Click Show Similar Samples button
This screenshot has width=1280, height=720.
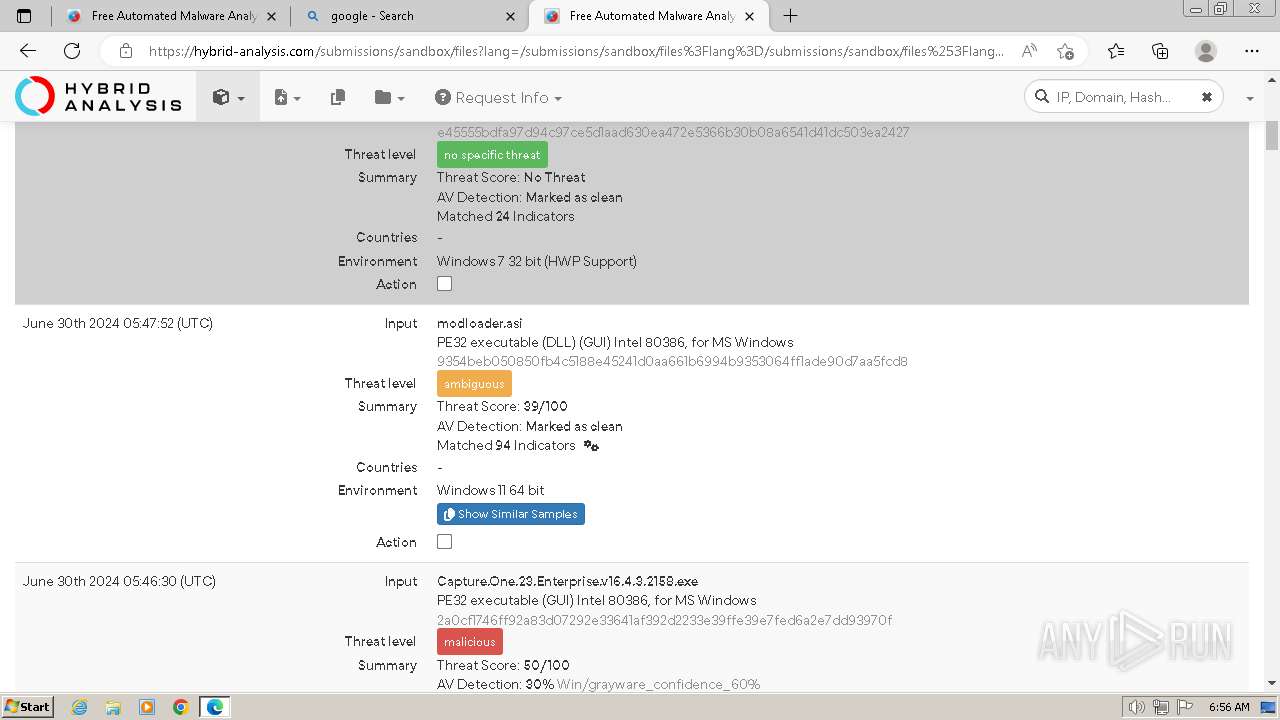(511, 514)
